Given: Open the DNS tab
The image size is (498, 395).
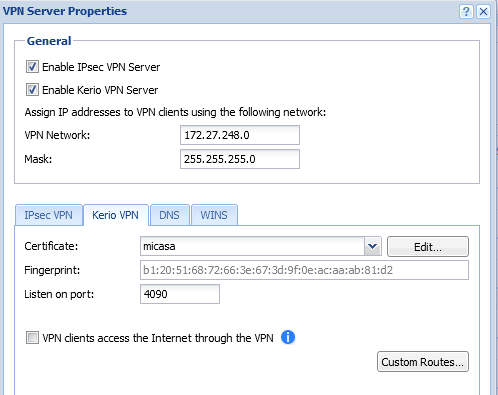Looking at the screenshot, I should pos(170,215).
